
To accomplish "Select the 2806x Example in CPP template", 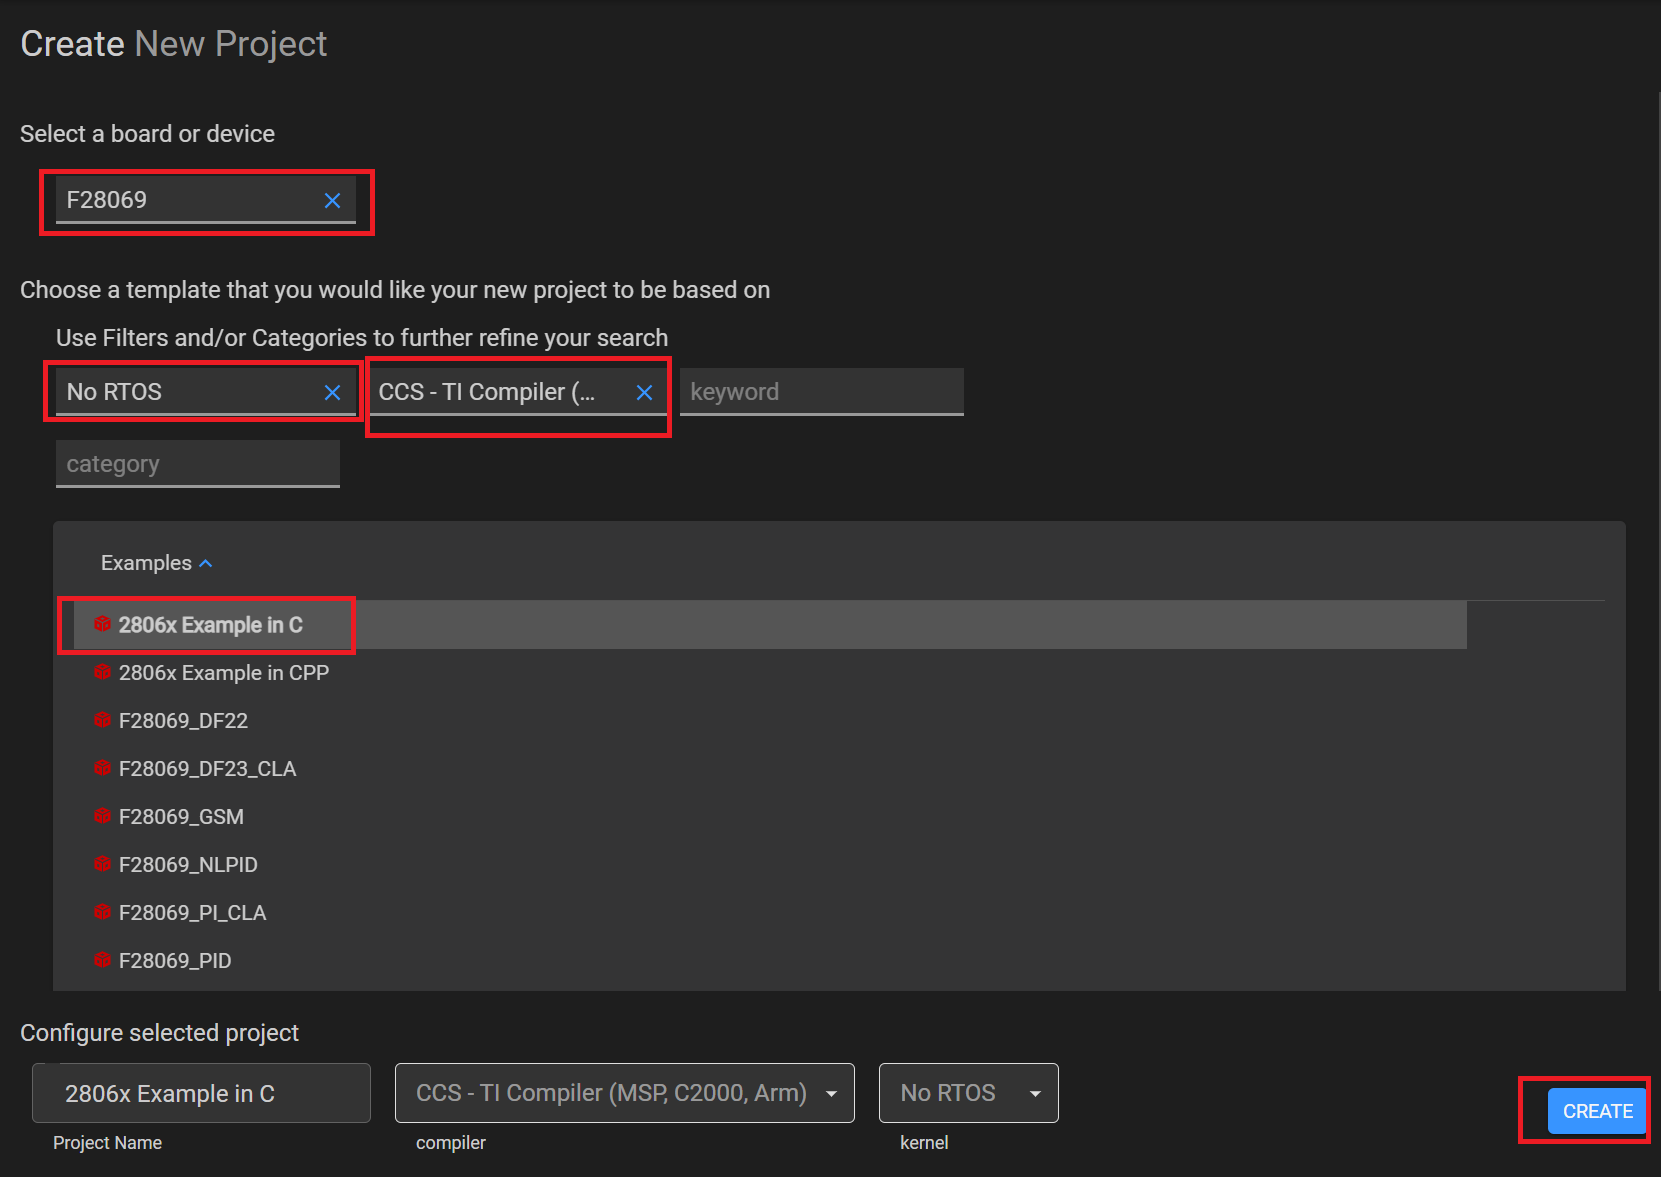I will pyautogui.click(x=770, y=673).
